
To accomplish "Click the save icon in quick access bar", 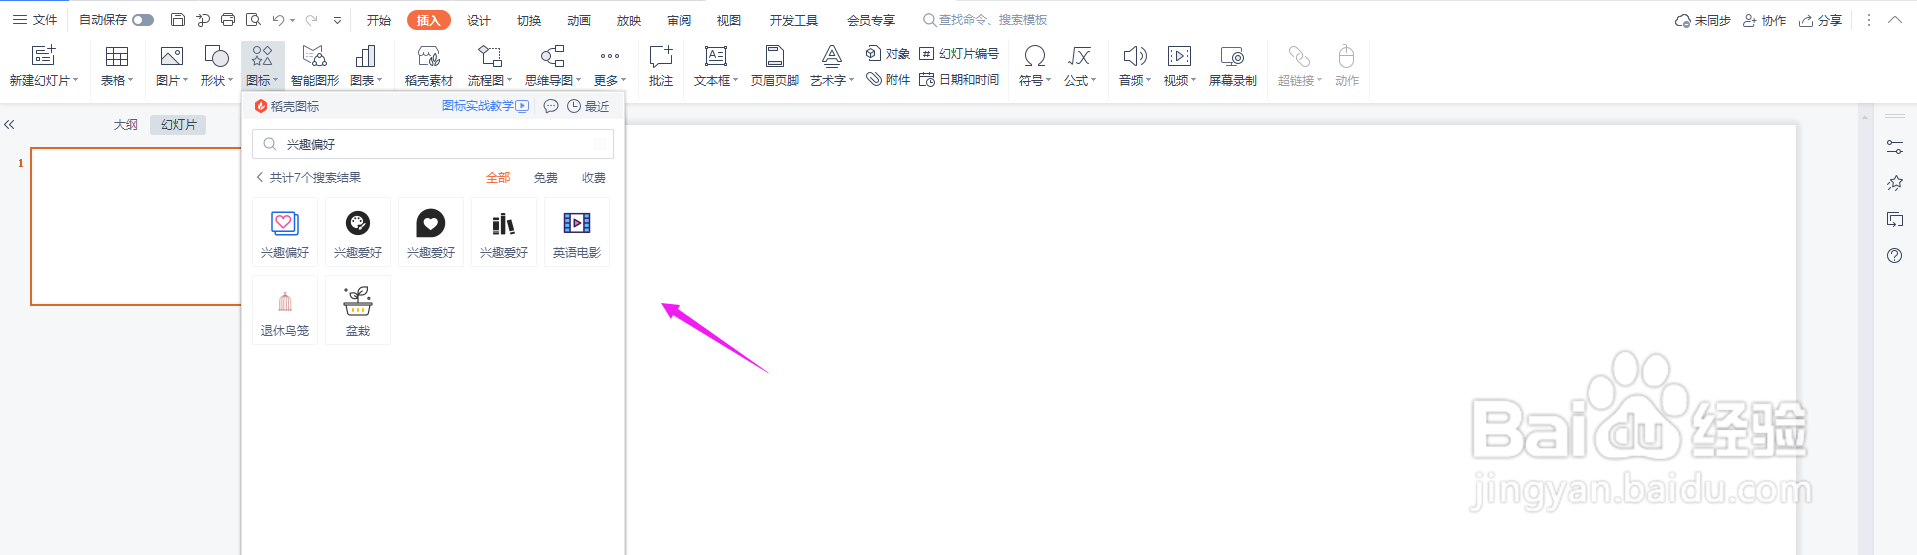I will pos(177,20).
